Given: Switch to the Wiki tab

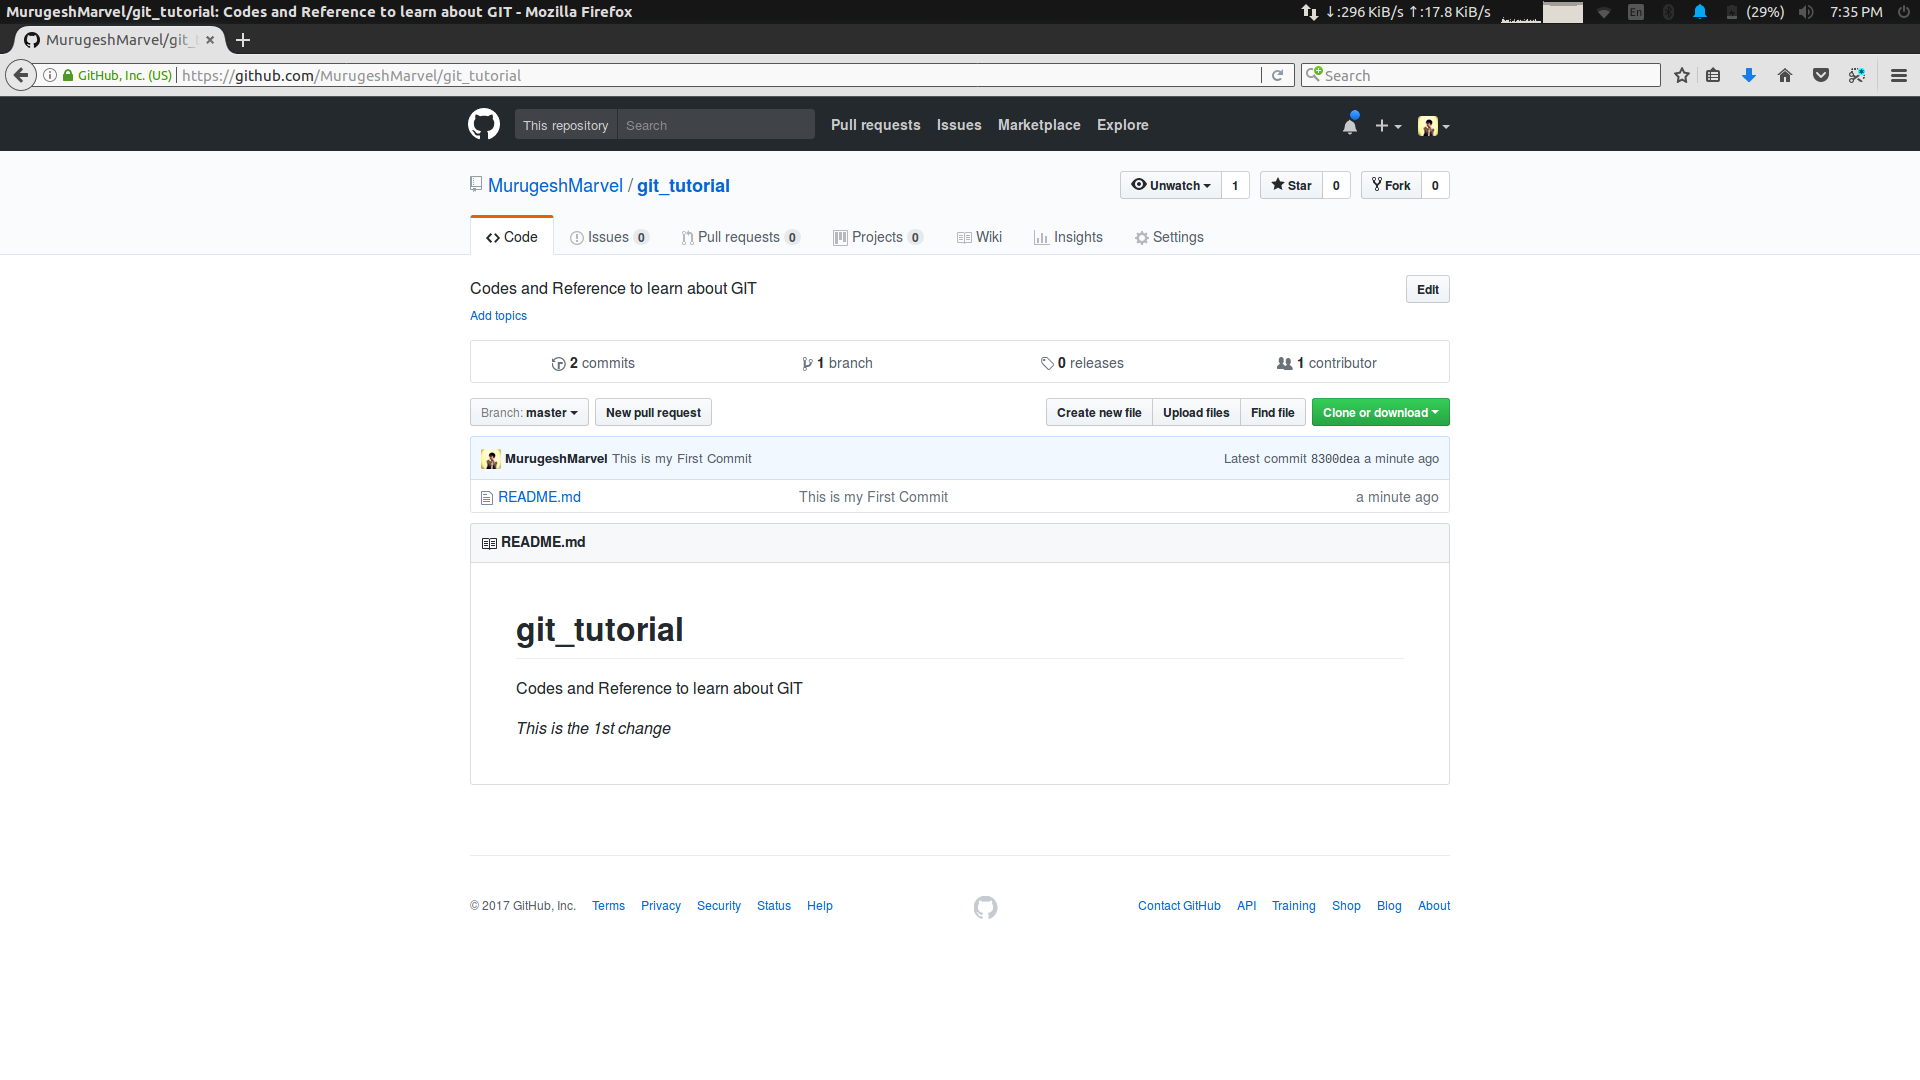Looking at the screenshot, I should [x=979, y=237].
